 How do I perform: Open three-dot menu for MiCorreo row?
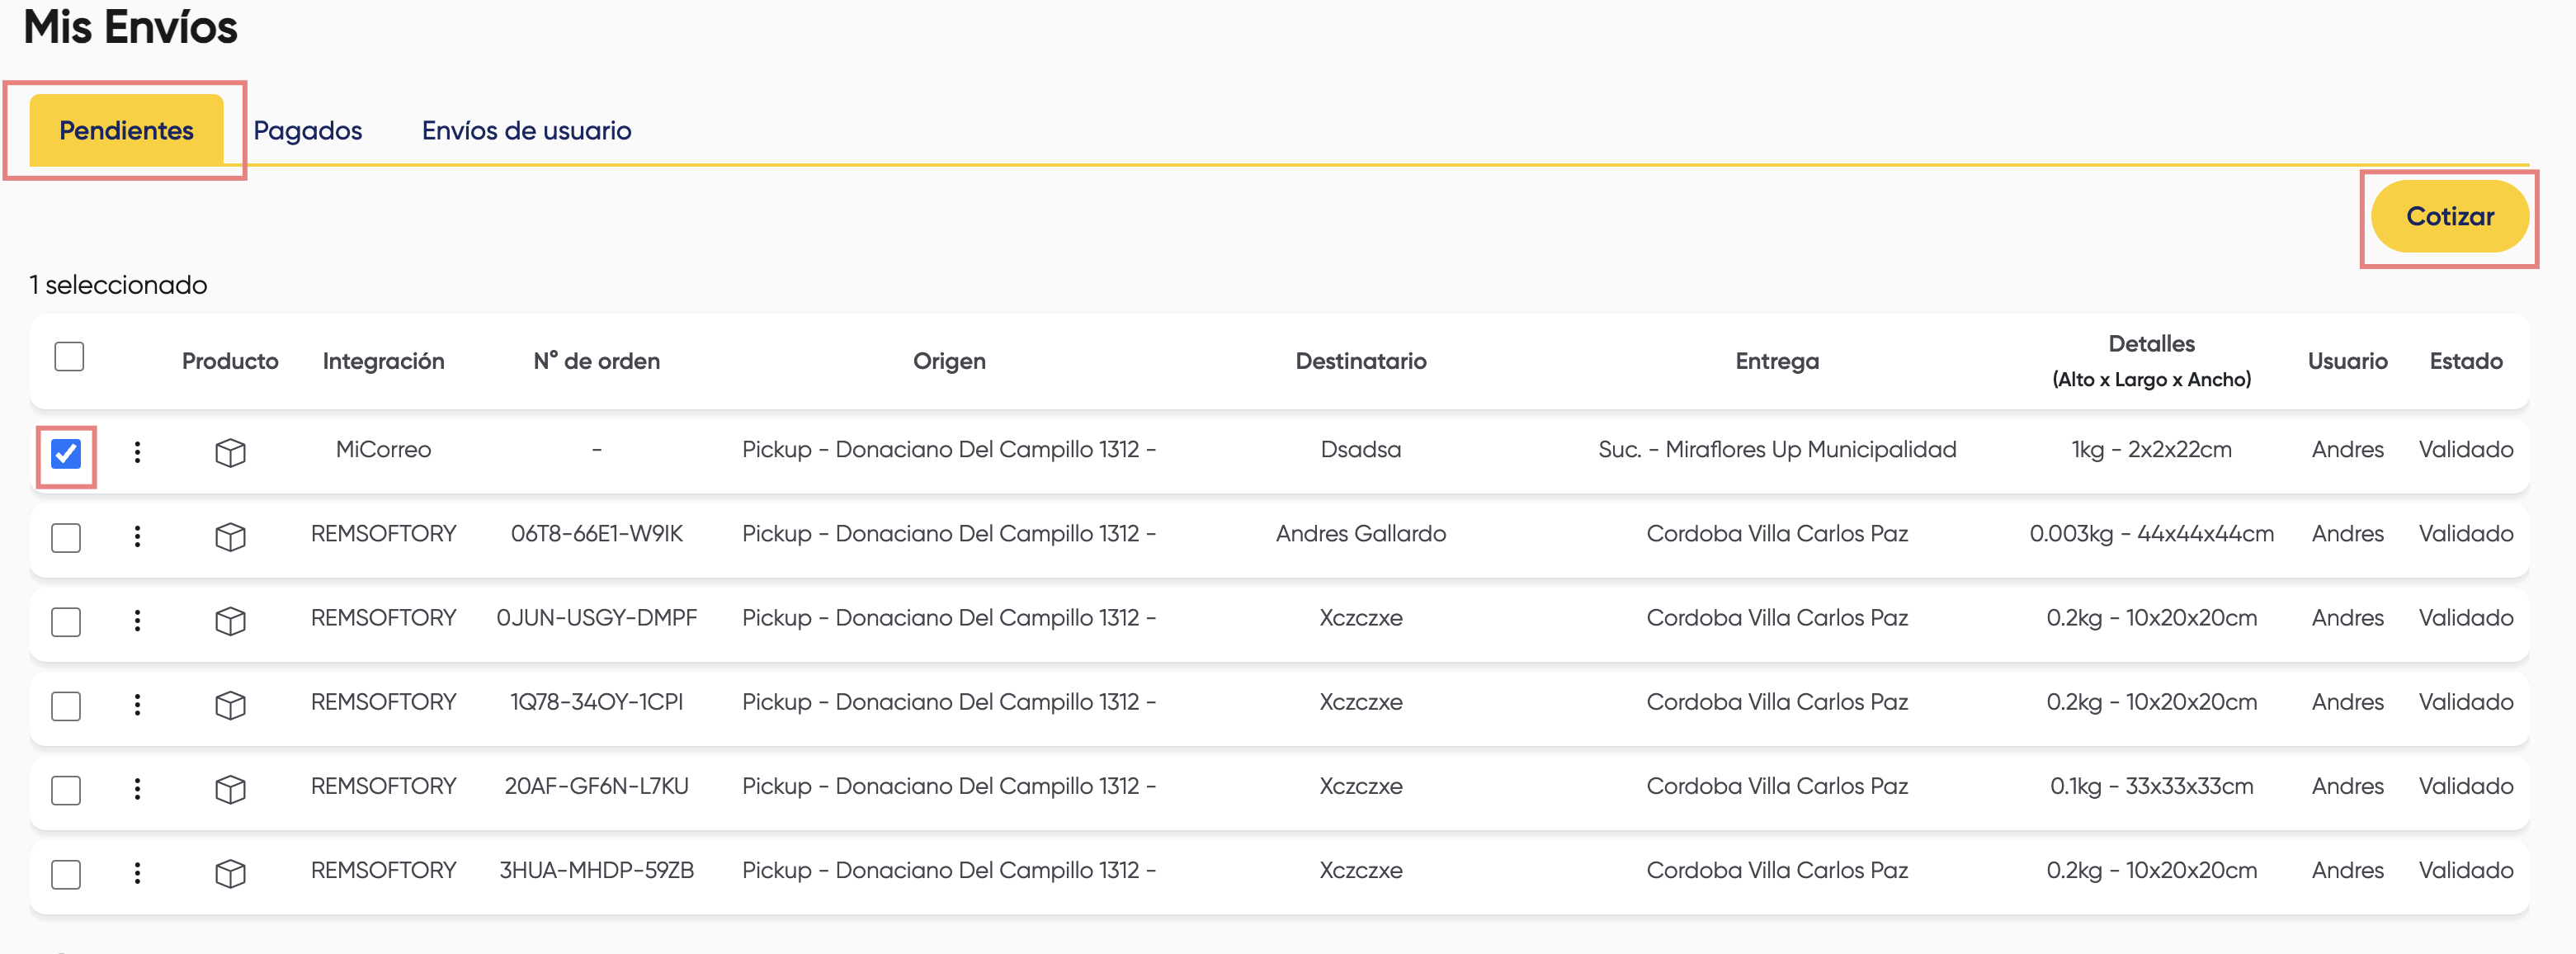point(137,452)
